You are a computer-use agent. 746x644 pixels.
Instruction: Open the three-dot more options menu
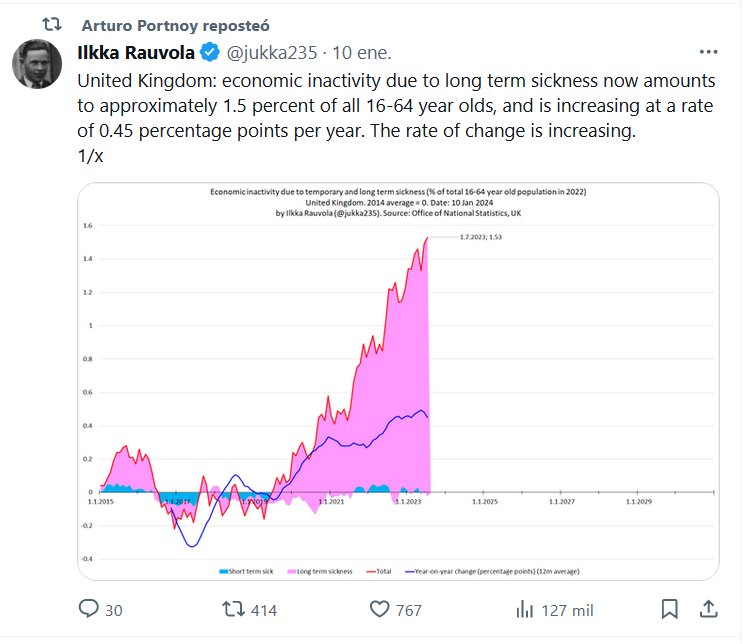pyautogui.click(x=708, y=52)
